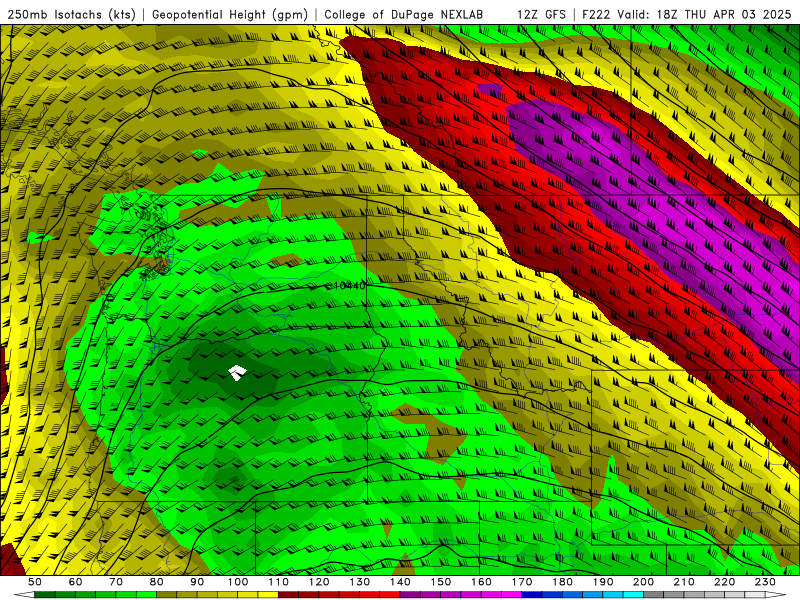The width and height of the screenshot is (800, 600).
Task: Click the dark maroon swatch at 110 kts
Action: click(288, 595)
